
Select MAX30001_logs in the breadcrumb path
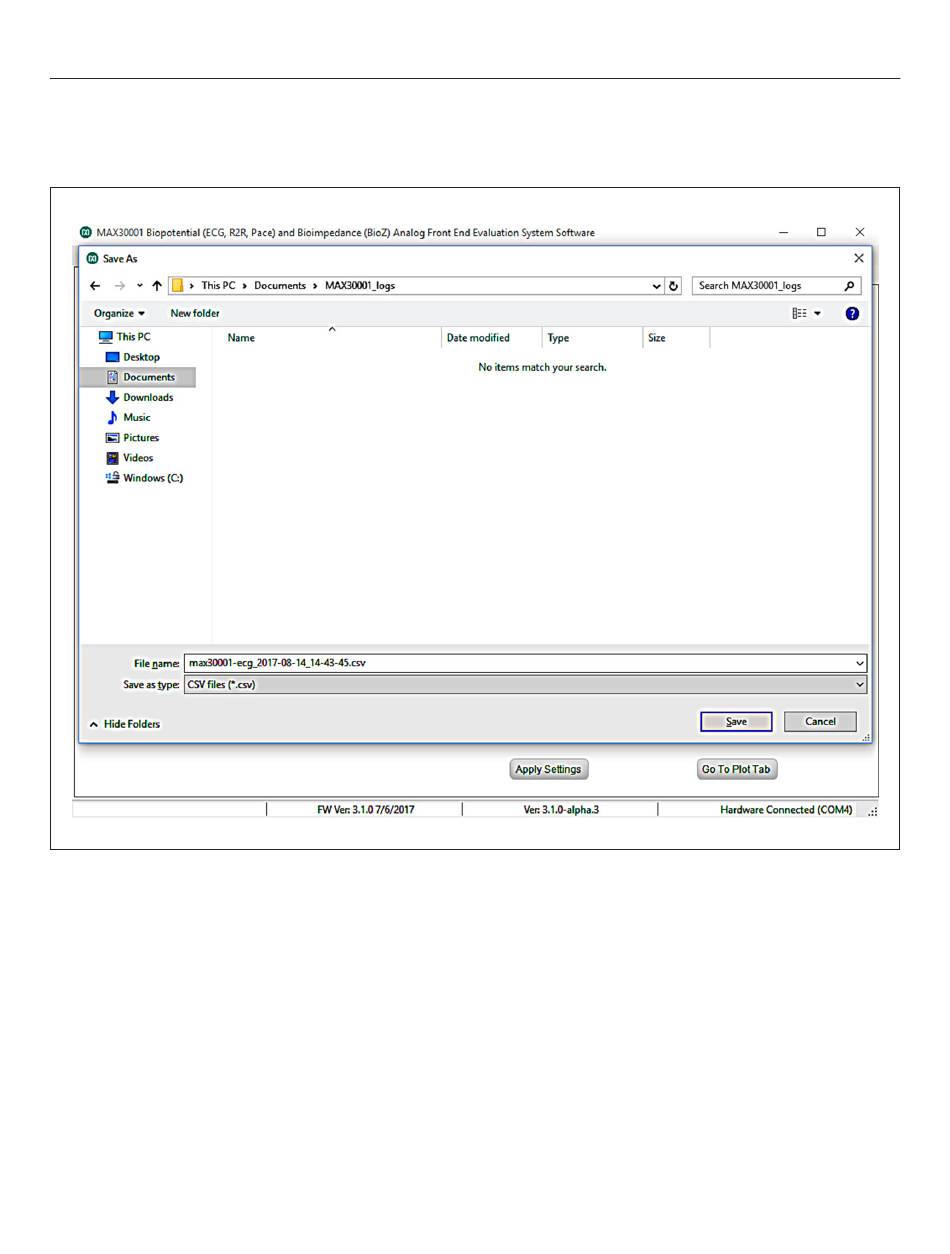[x=360, y=286]
